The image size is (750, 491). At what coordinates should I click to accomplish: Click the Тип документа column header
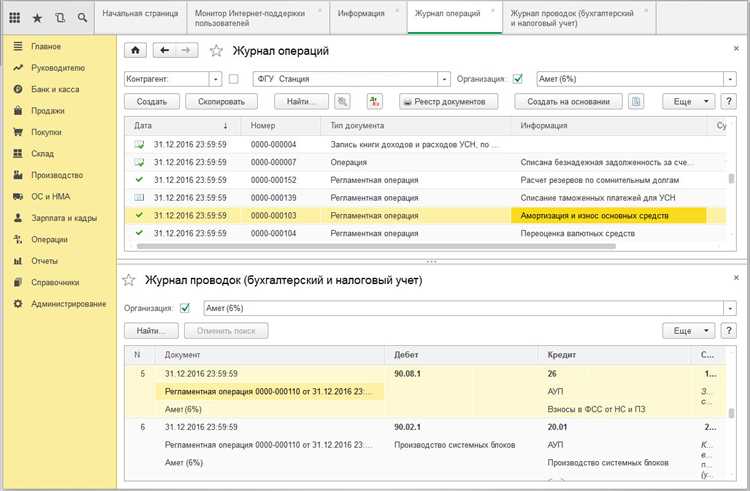click(x=418, y=126)
